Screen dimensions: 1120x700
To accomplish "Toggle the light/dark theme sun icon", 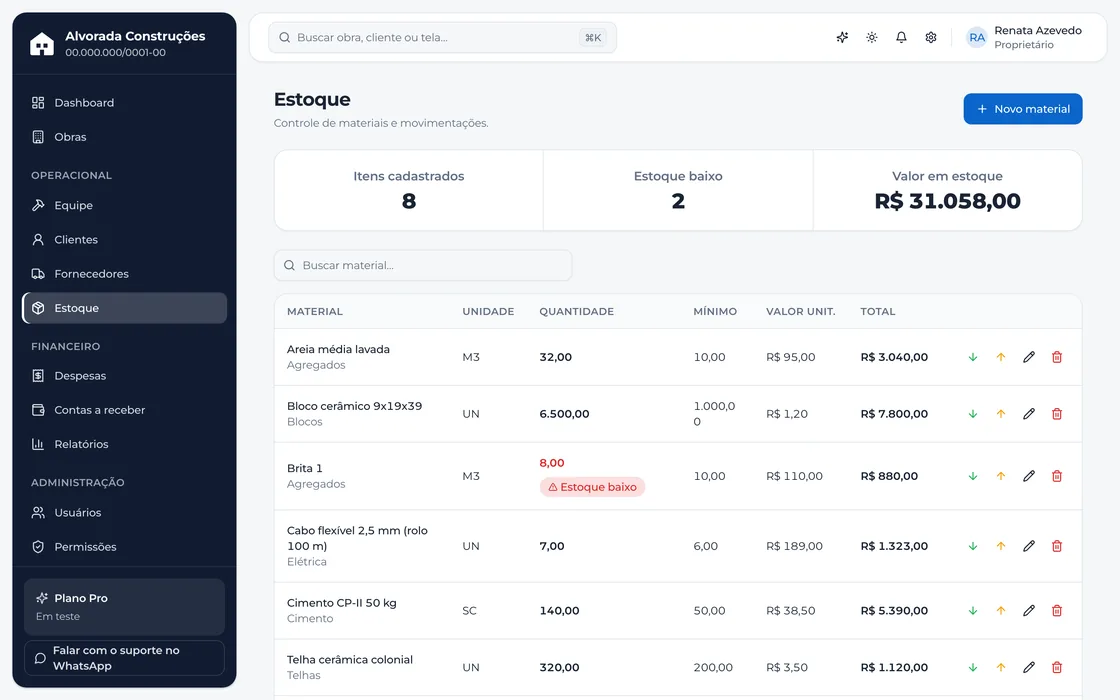I will click(x=871, y=37).
